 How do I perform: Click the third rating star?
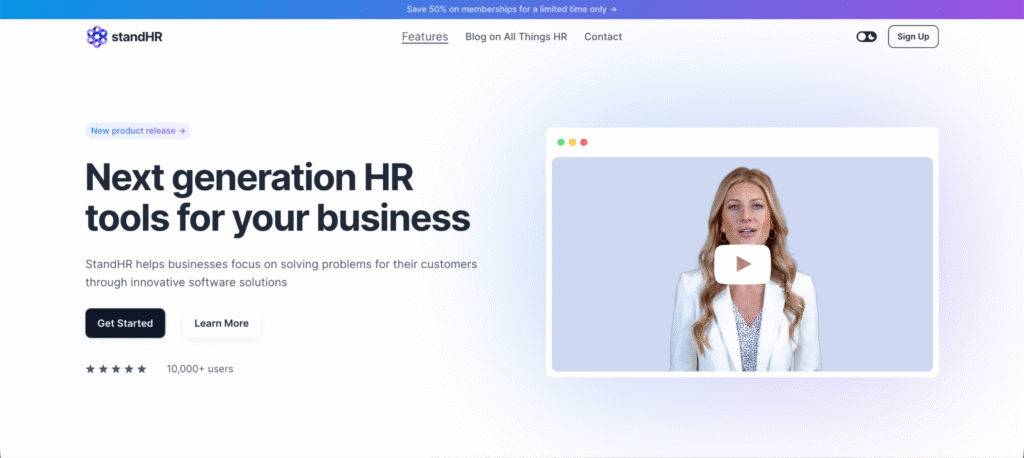pos(116,369)
